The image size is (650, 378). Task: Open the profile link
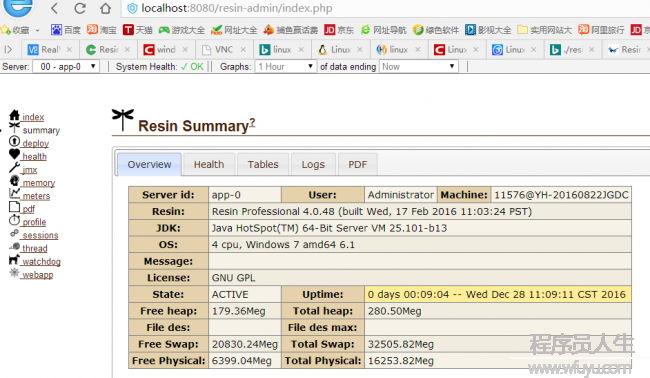click(x=34, y=223)
